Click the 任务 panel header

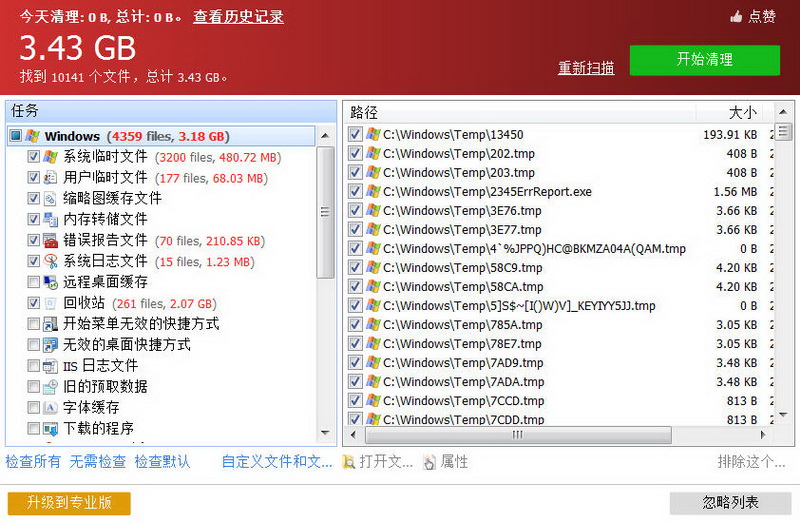(171, 111)
